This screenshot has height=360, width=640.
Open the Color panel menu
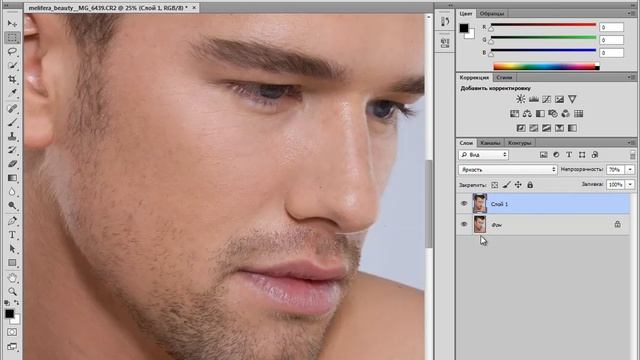(x=632, y=13)
